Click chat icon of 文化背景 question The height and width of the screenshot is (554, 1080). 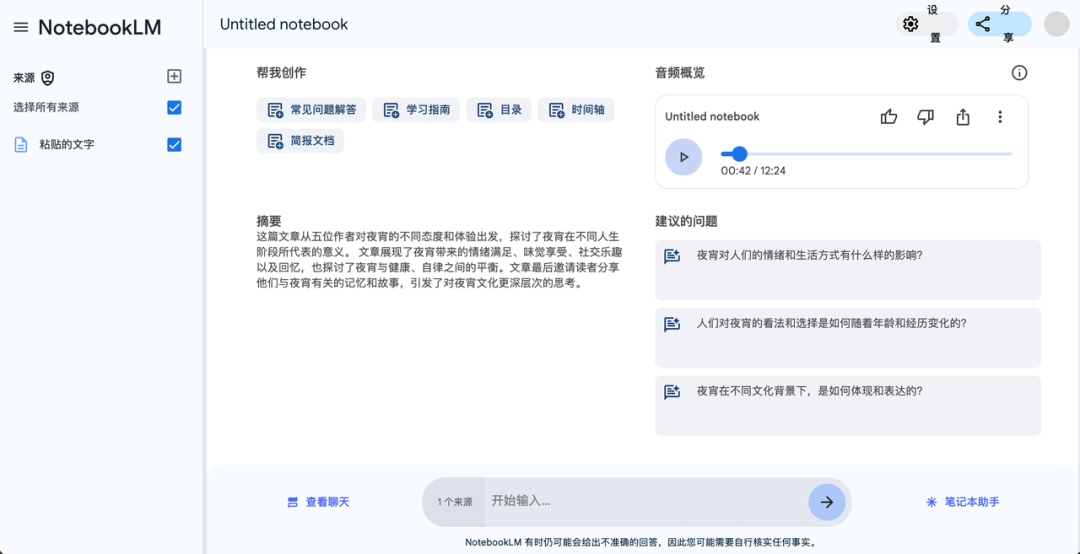pyautogui.click(x=672, y=391)
